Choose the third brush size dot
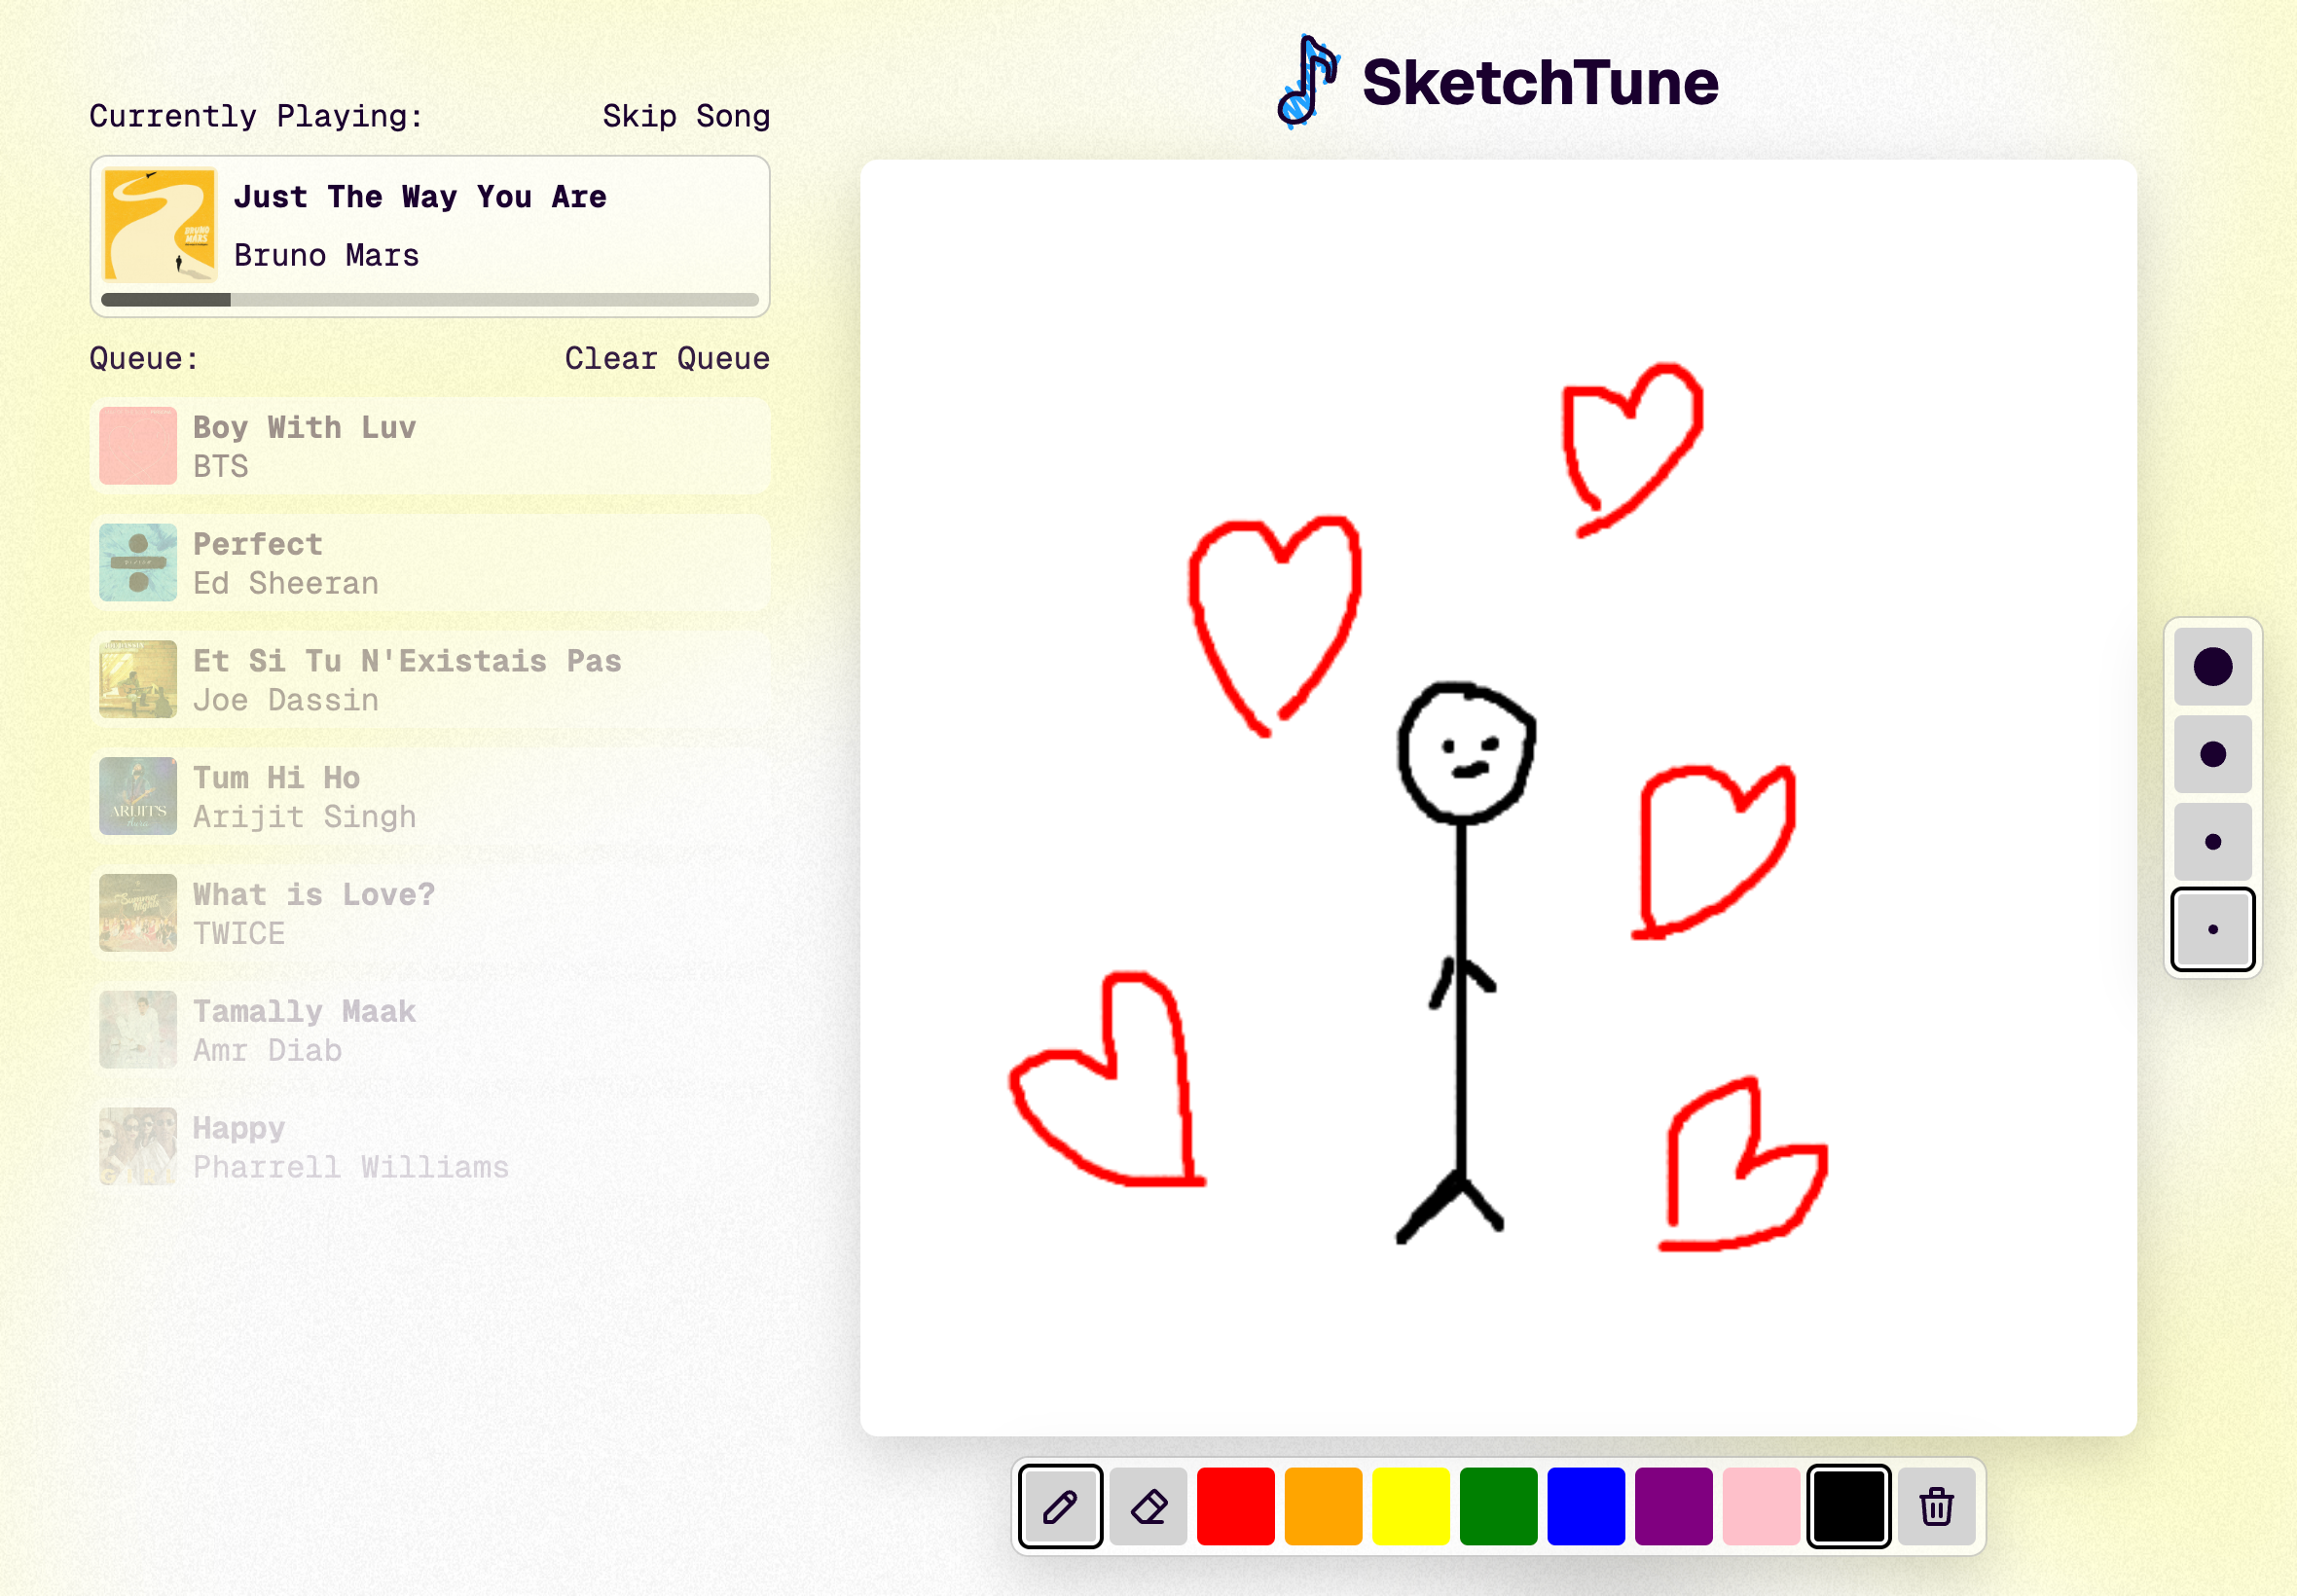The width and height of the screenshot is (2297, 1596). coord(2212,842)
